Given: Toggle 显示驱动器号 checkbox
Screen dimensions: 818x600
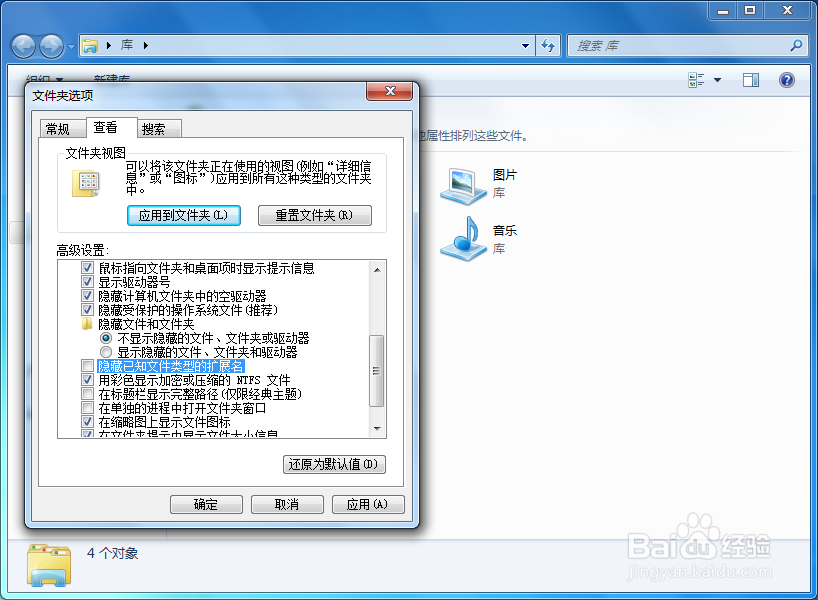Looking at the screenshot, I should [x=88, y=282].
